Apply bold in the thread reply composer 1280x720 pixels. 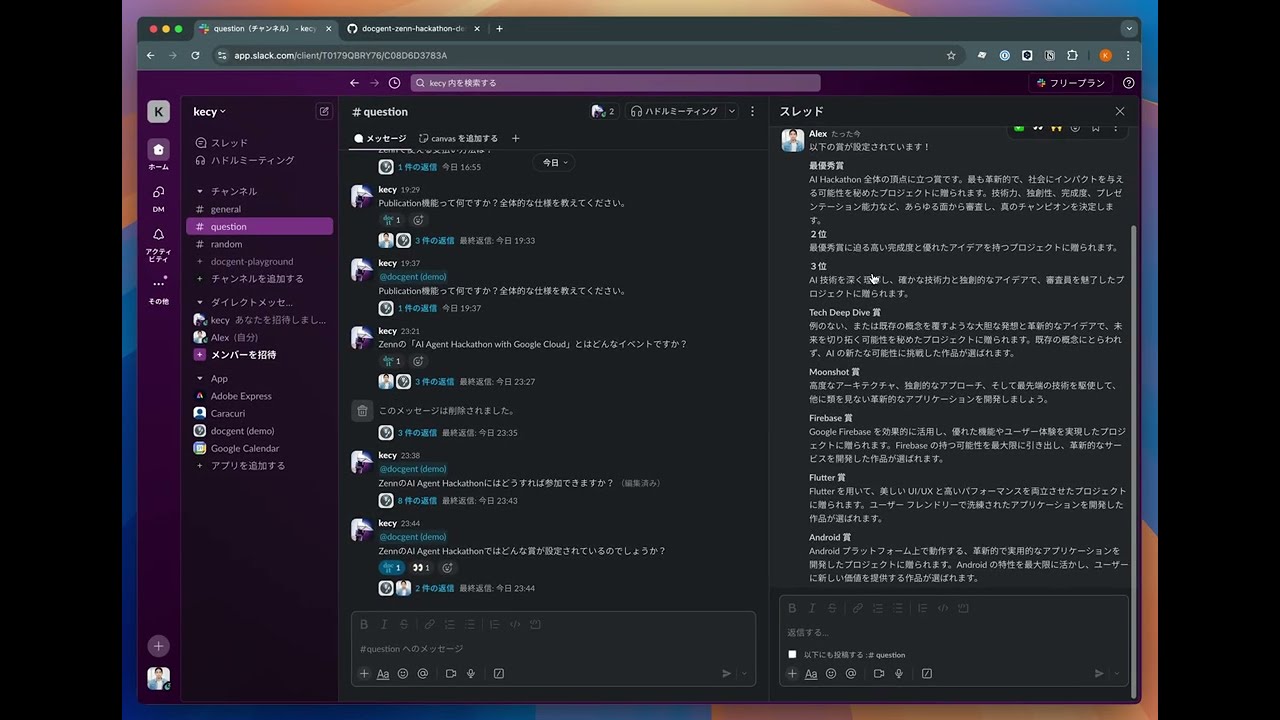point(792,608)
